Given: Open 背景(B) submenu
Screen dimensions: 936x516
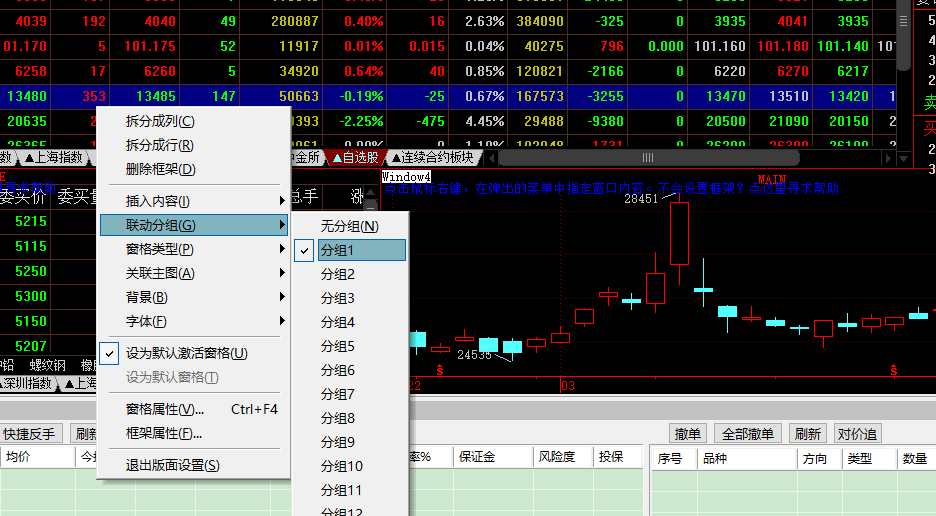Looking at the screenshot, I should click(x=194, y=297).
